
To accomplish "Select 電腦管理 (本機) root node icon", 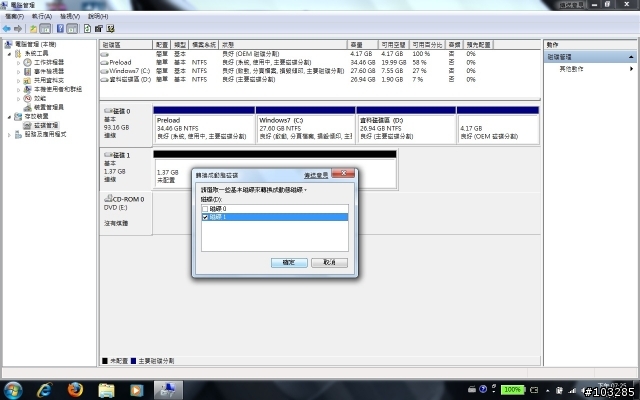I will coord(9,44).
